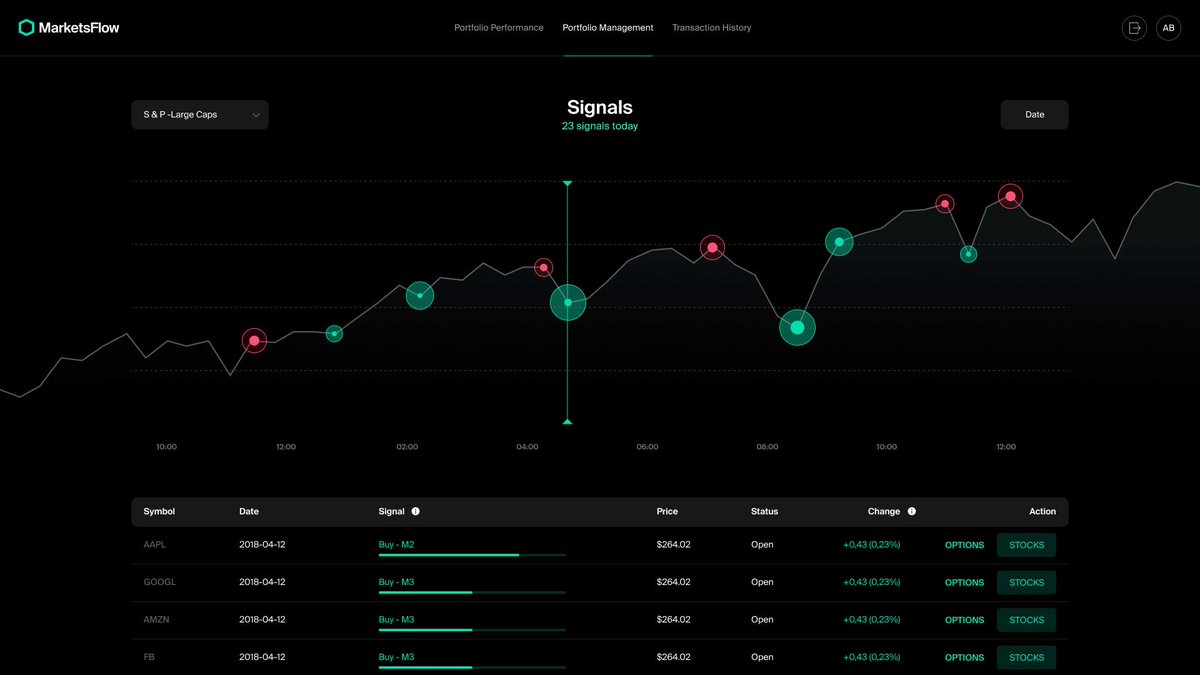Open the AB user avatar
Viewport: 1200px width, 675px height.
(1168, 28)
